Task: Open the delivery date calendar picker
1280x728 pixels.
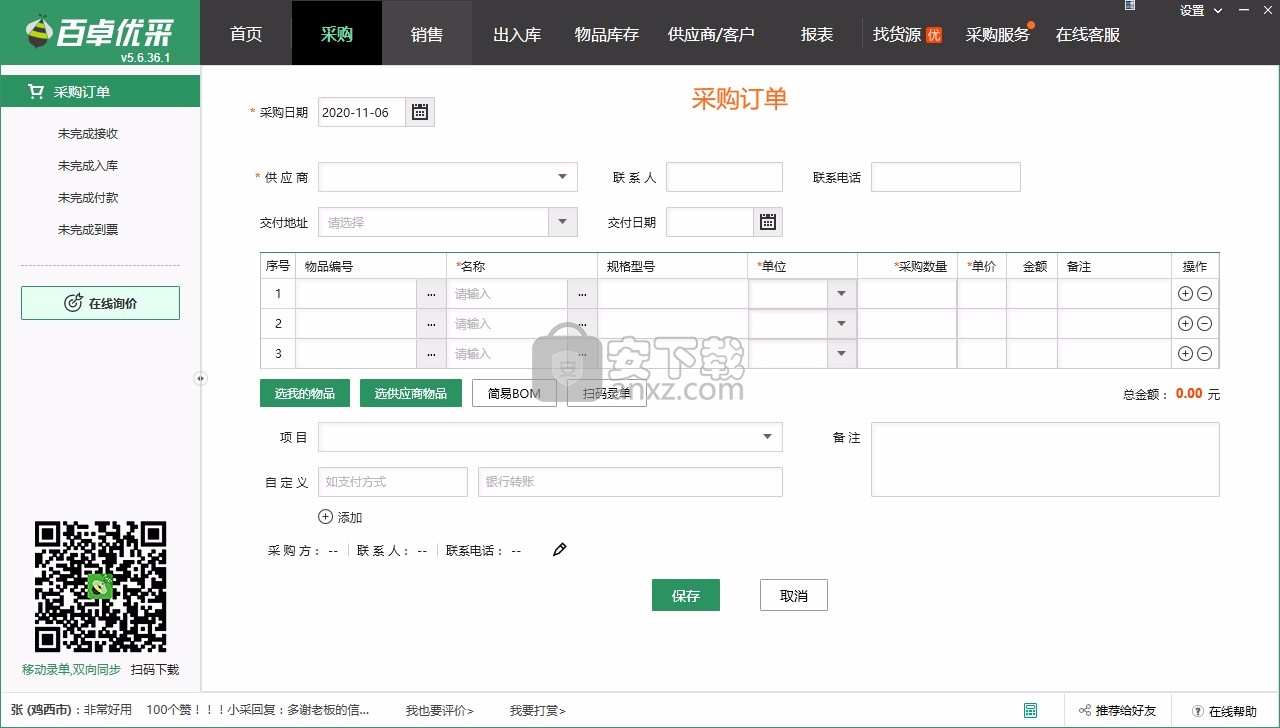Action: pos(768,222)
